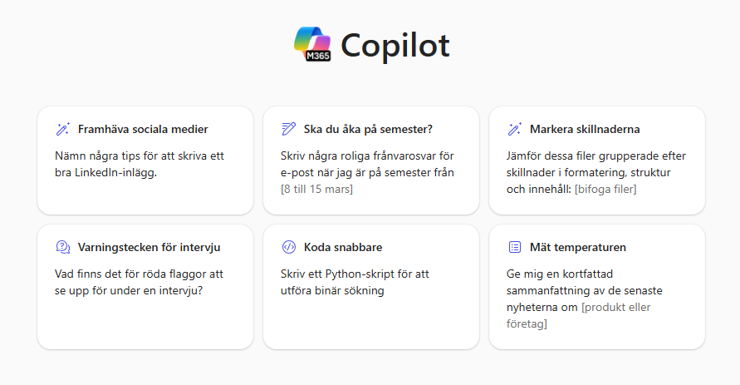Viewport: 740px width, 385px height.
Task: Click magic wand icon beside Framhäva sociala medier
Action: click(x=63, y=129)
